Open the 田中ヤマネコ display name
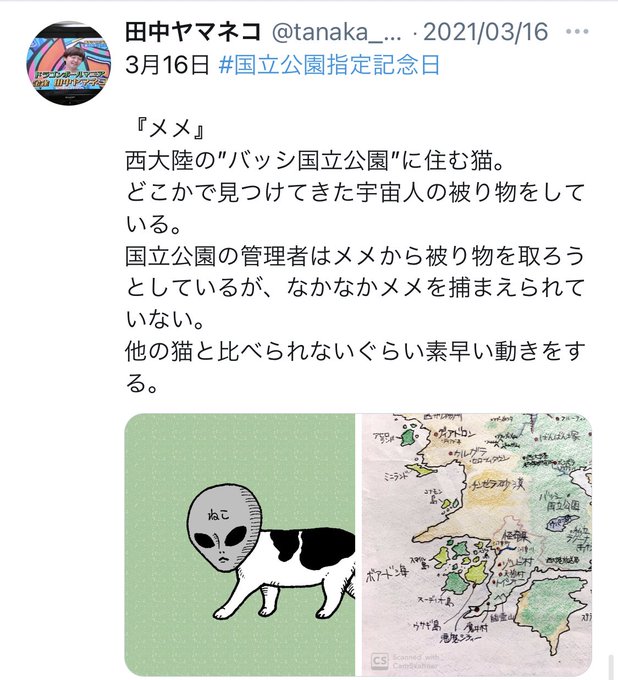 pos(193,32)
